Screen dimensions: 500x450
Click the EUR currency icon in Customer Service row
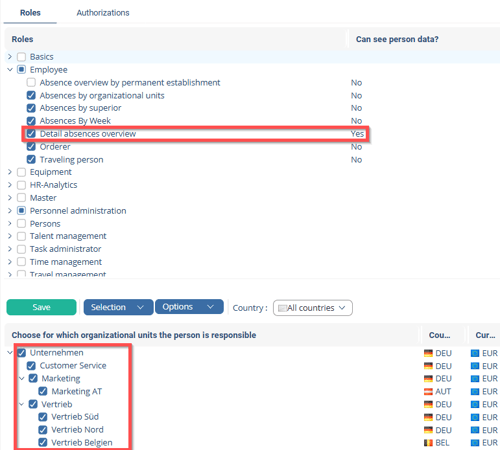475,366
